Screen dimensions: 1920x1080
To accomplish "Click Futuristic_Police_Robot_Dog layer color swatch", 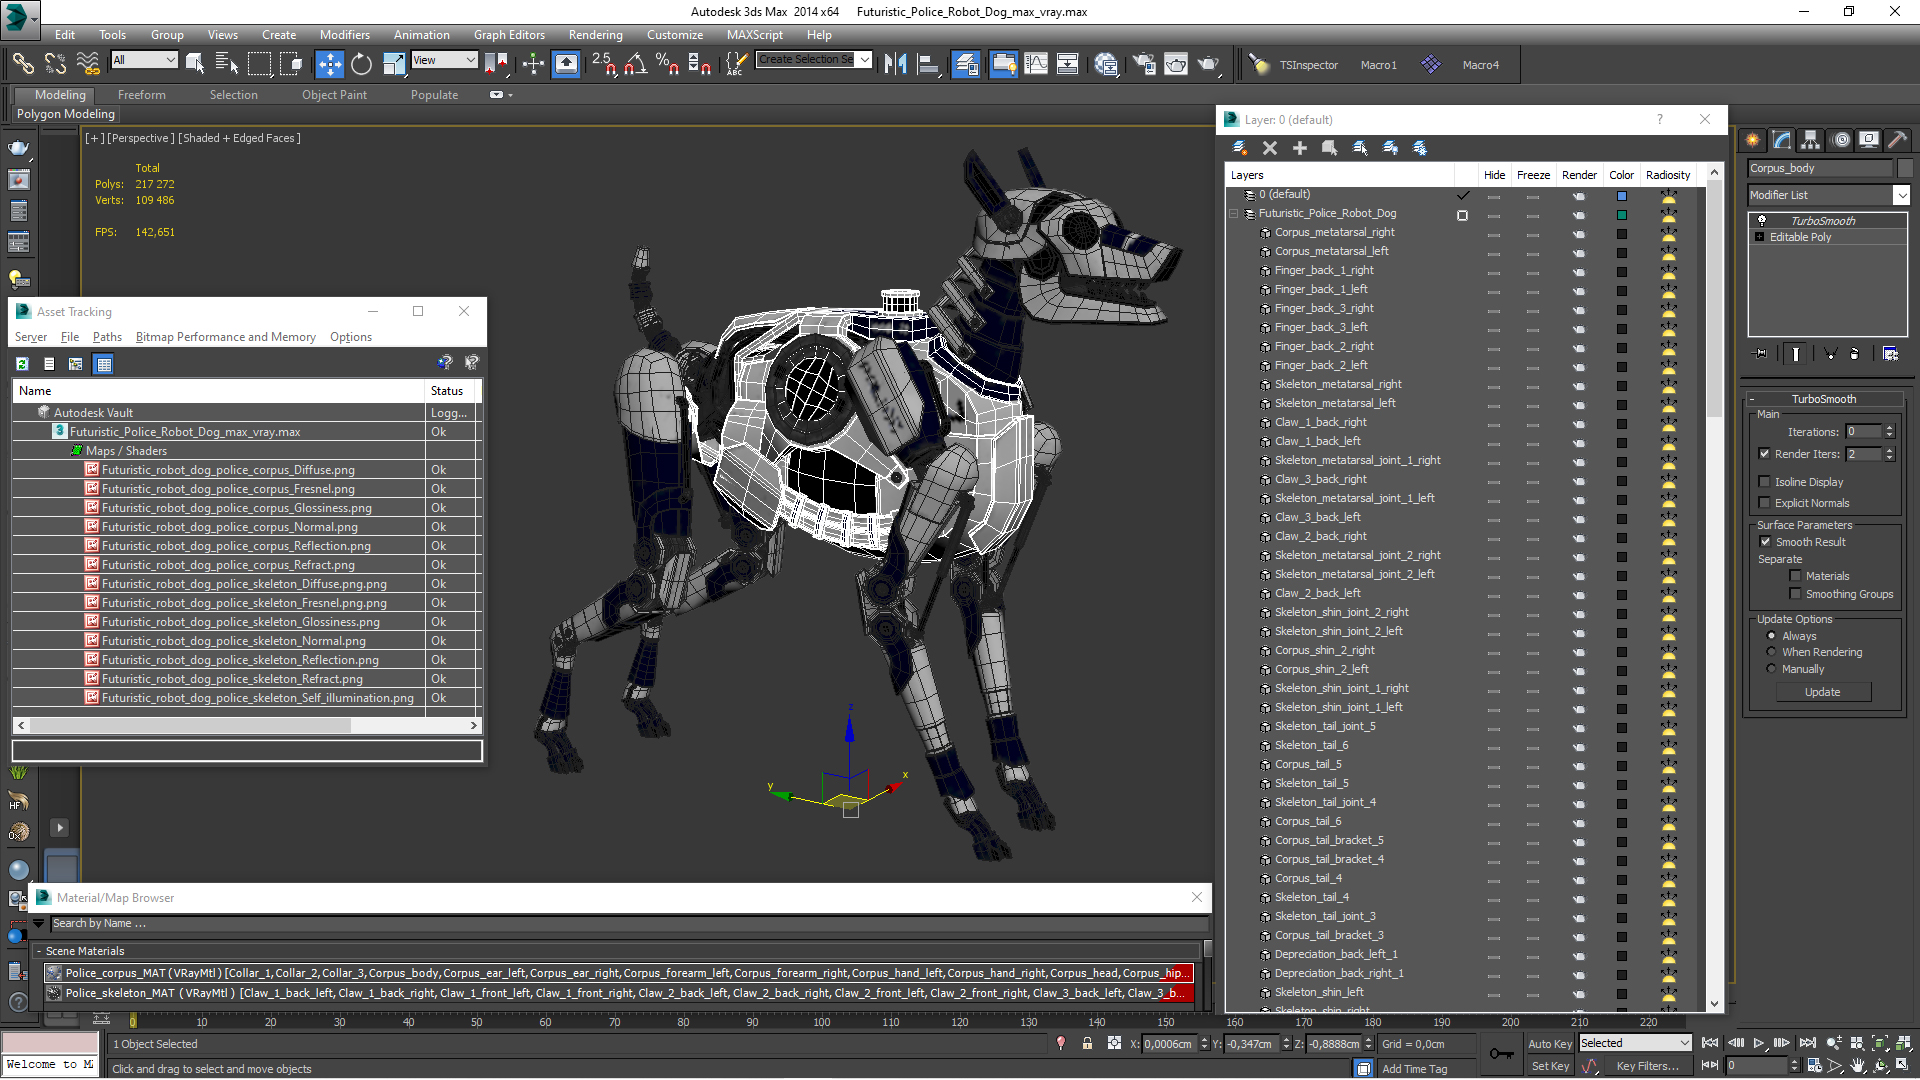I will pos(1622,215).
